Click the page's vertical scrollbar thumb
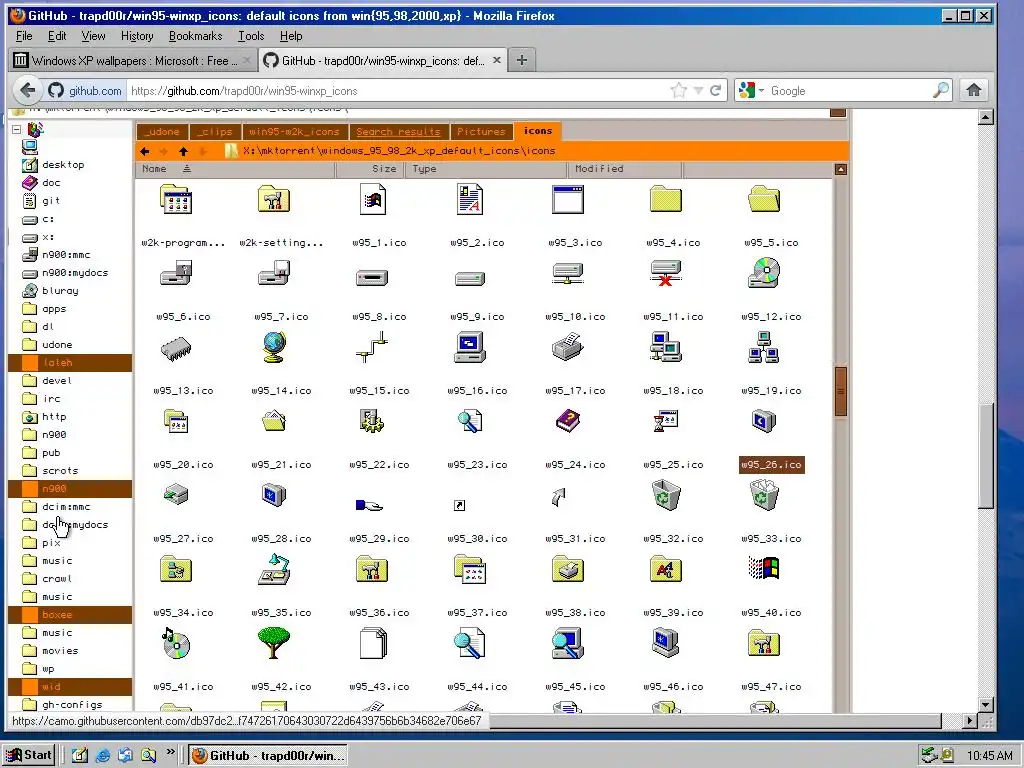 click(986, 455)
